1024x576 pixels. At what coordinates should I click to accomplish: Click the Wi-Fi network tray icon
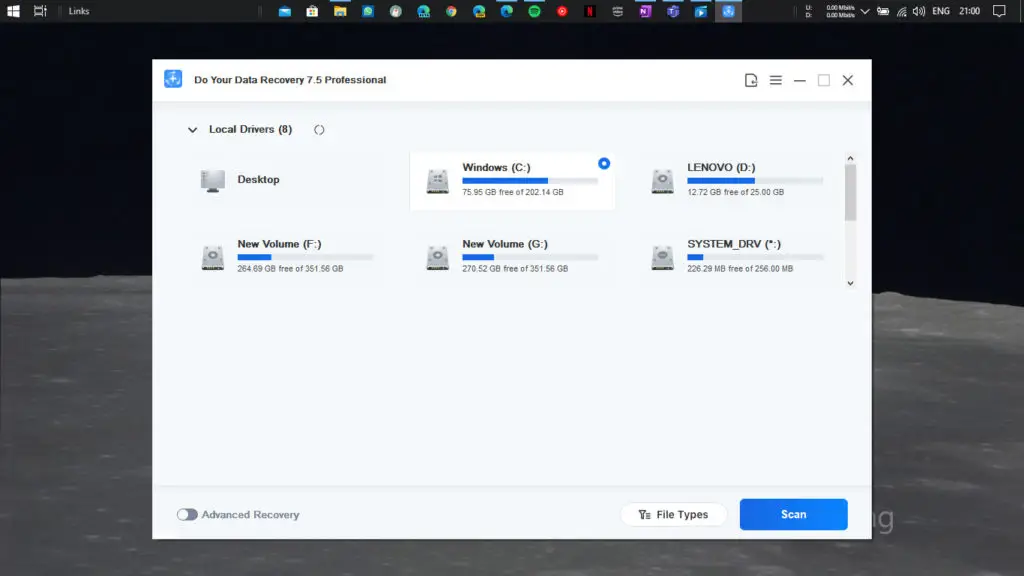pos(902,11)
